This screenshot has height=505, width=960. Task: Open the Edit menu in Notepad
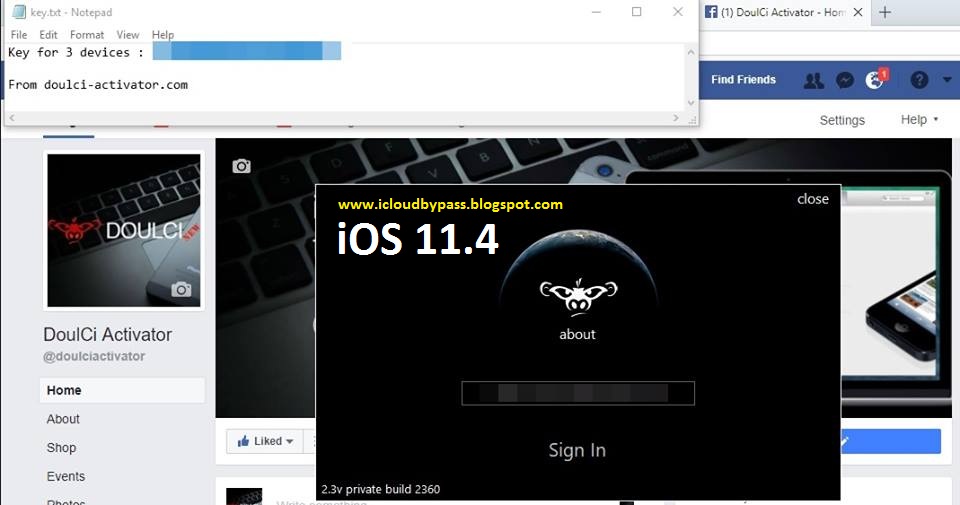pos(48,35)
